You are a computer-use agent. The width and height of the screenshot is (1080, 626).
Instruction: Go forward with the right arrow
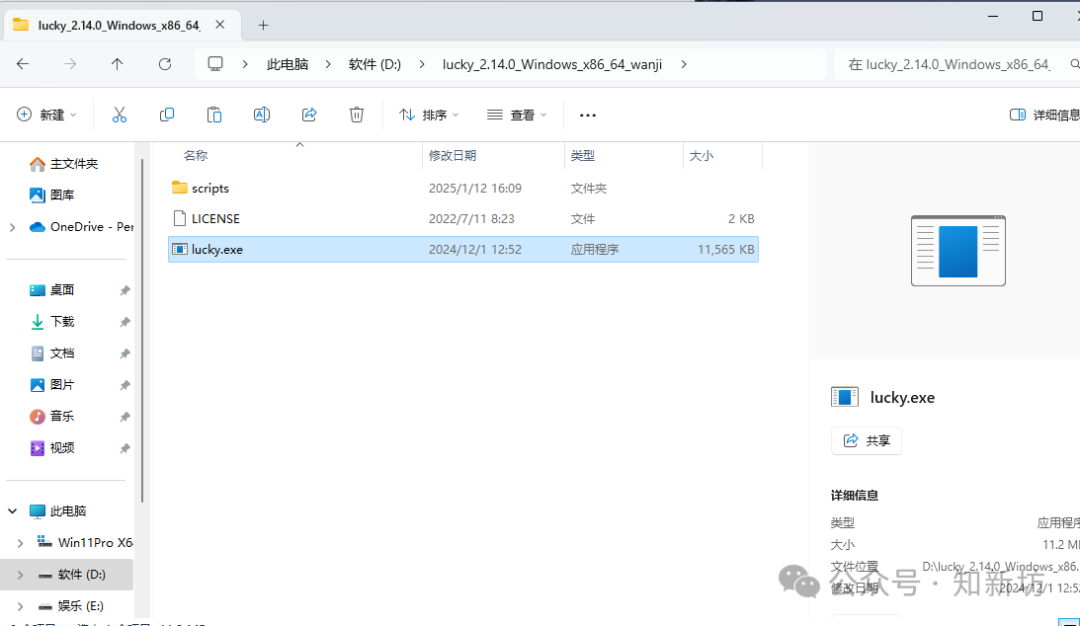[x=70, y=64]
